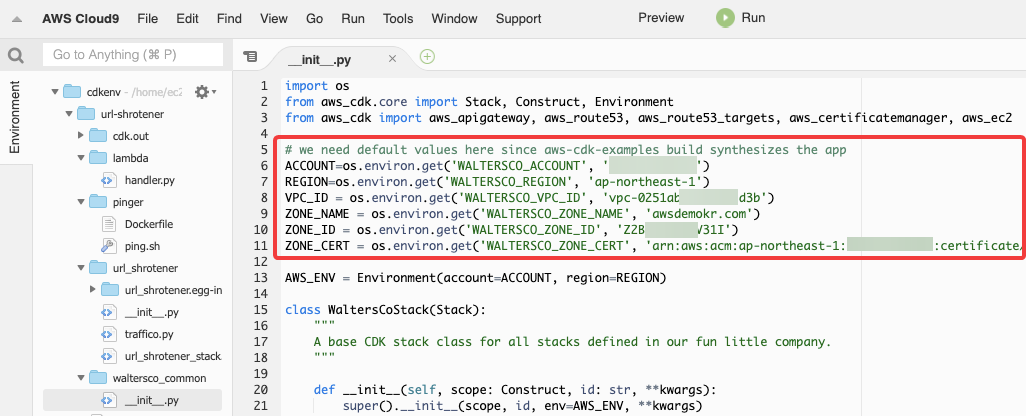Image resolution: width=1026 pixels, height=416 pixels.
Task: Select the cdkenv root folder icon
Action: (x=72, y=92)
